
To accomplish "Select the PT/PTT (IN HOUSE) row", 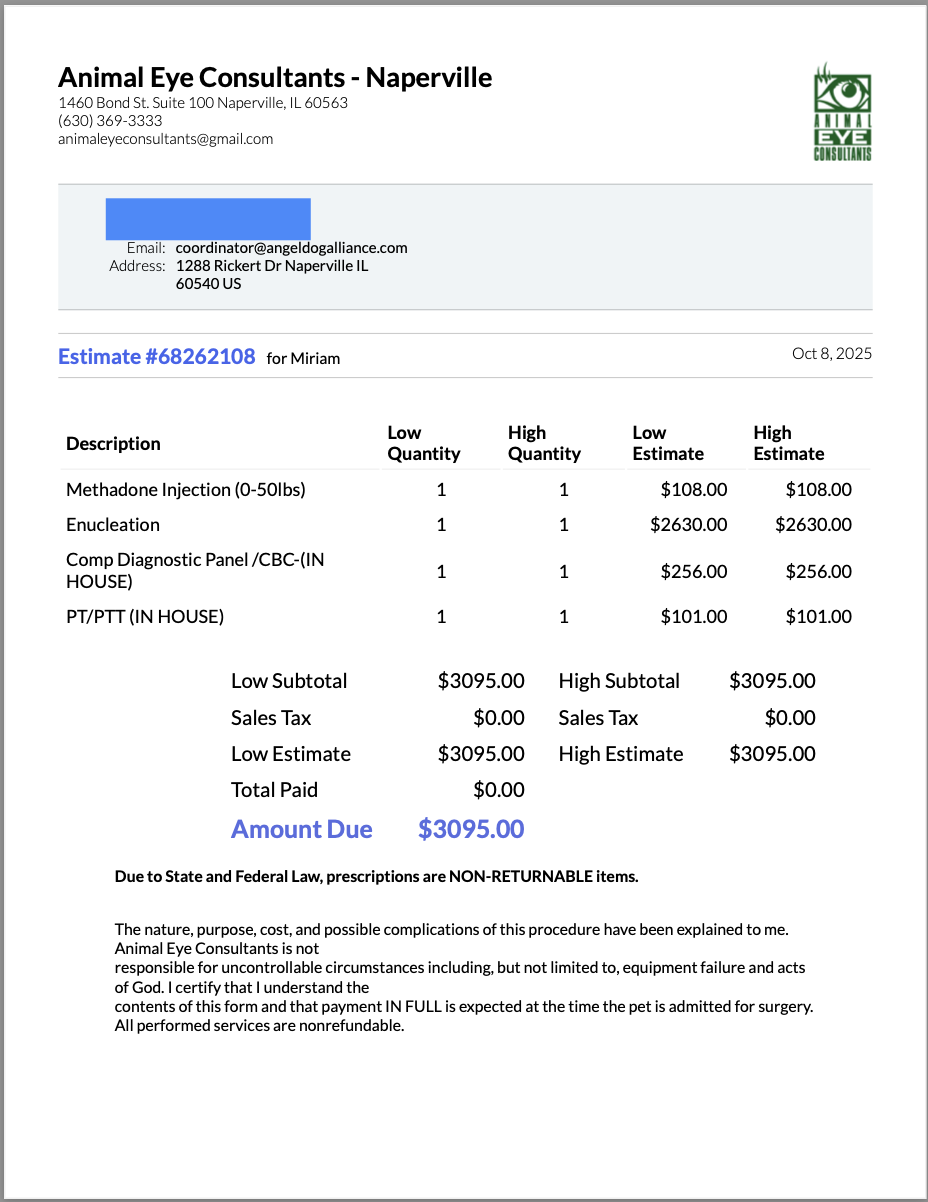I will [x=145, y=616].
